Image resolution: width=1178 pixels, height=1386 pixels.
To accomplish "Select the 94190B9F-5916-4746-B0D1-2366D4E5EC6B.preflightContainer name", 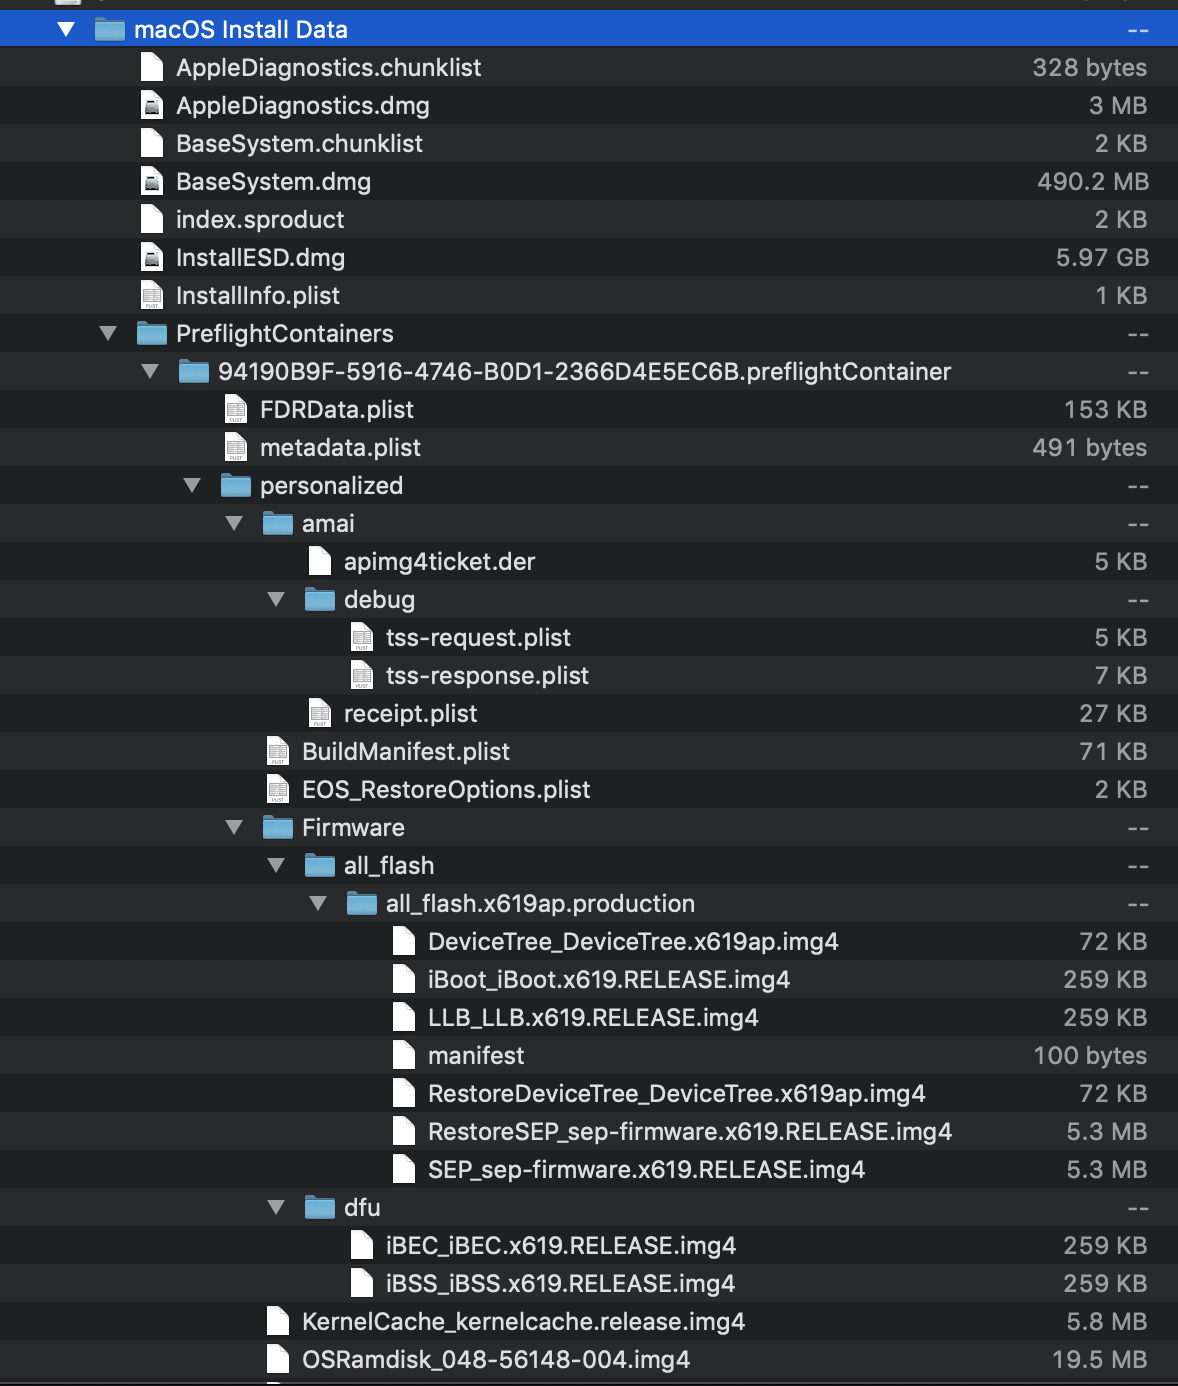I will tap(584, 372).
